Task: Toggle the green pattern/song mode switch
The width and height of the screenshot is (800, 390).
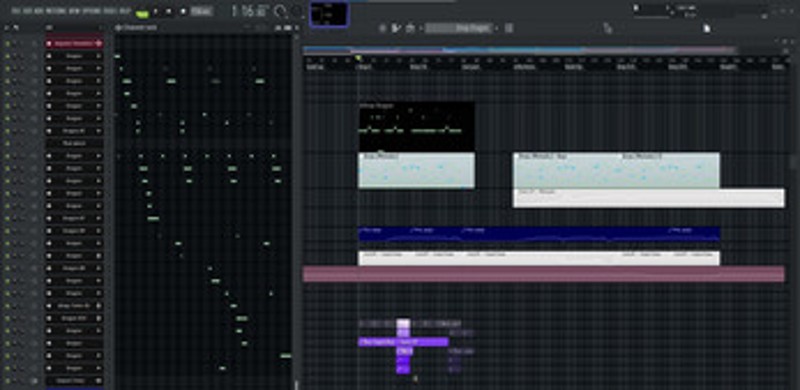Action: point(142,13)
